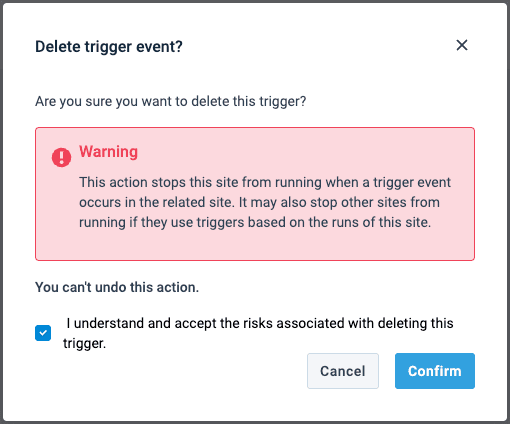The image size is (510, 424).
Task: Click the red exclamation warning icon
Action: click(x=61, y=157)
